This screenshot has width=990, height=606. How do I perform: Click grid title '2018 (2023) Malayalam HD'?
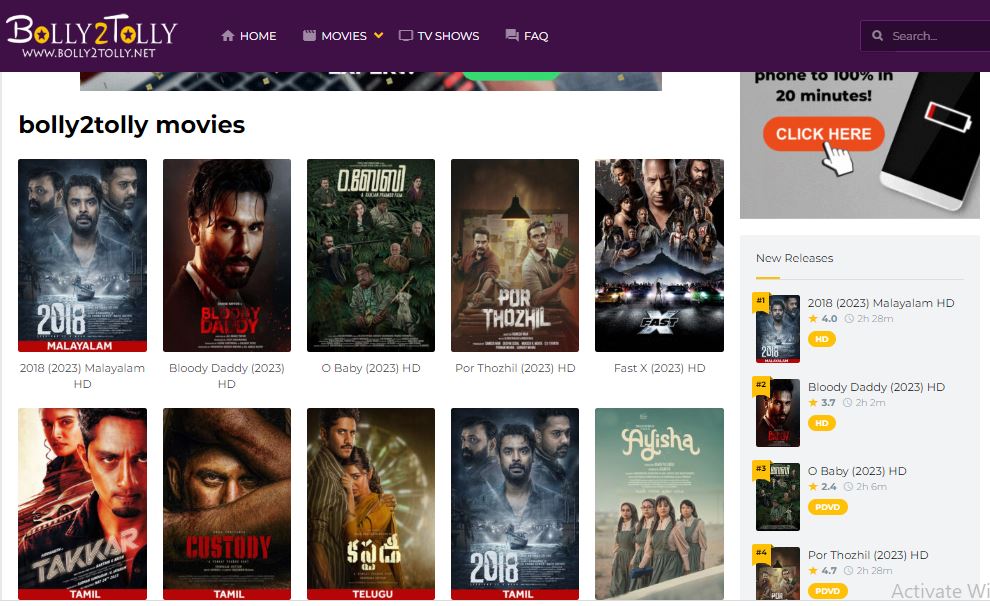82,376
